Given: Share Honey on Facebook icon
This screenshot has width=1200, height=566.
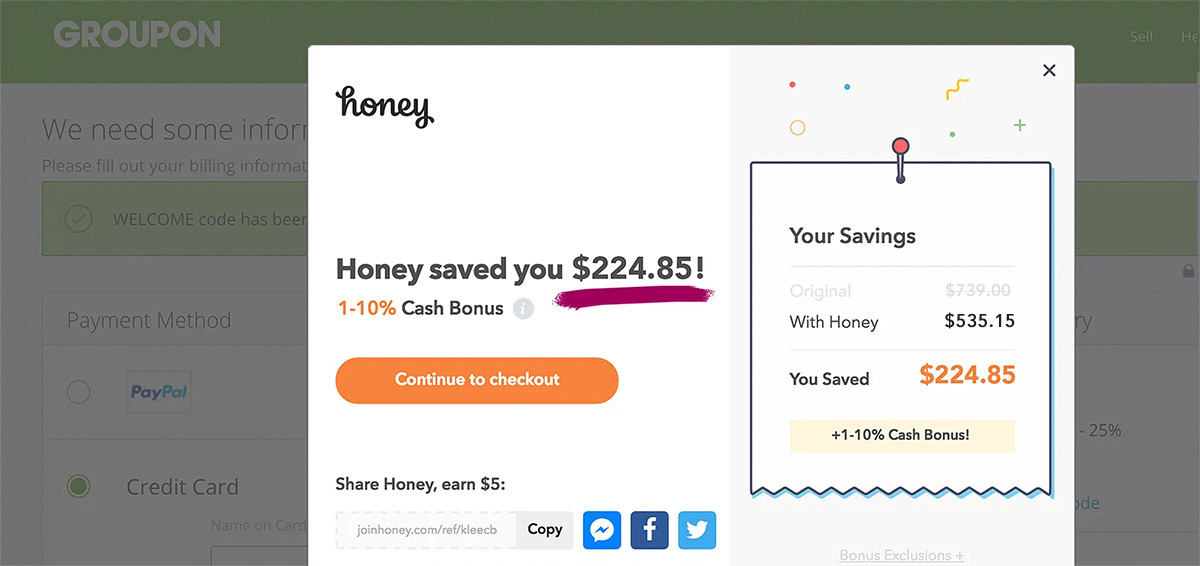Looking at the screenshot, I should pyautogui.click(x=650, y=530).
